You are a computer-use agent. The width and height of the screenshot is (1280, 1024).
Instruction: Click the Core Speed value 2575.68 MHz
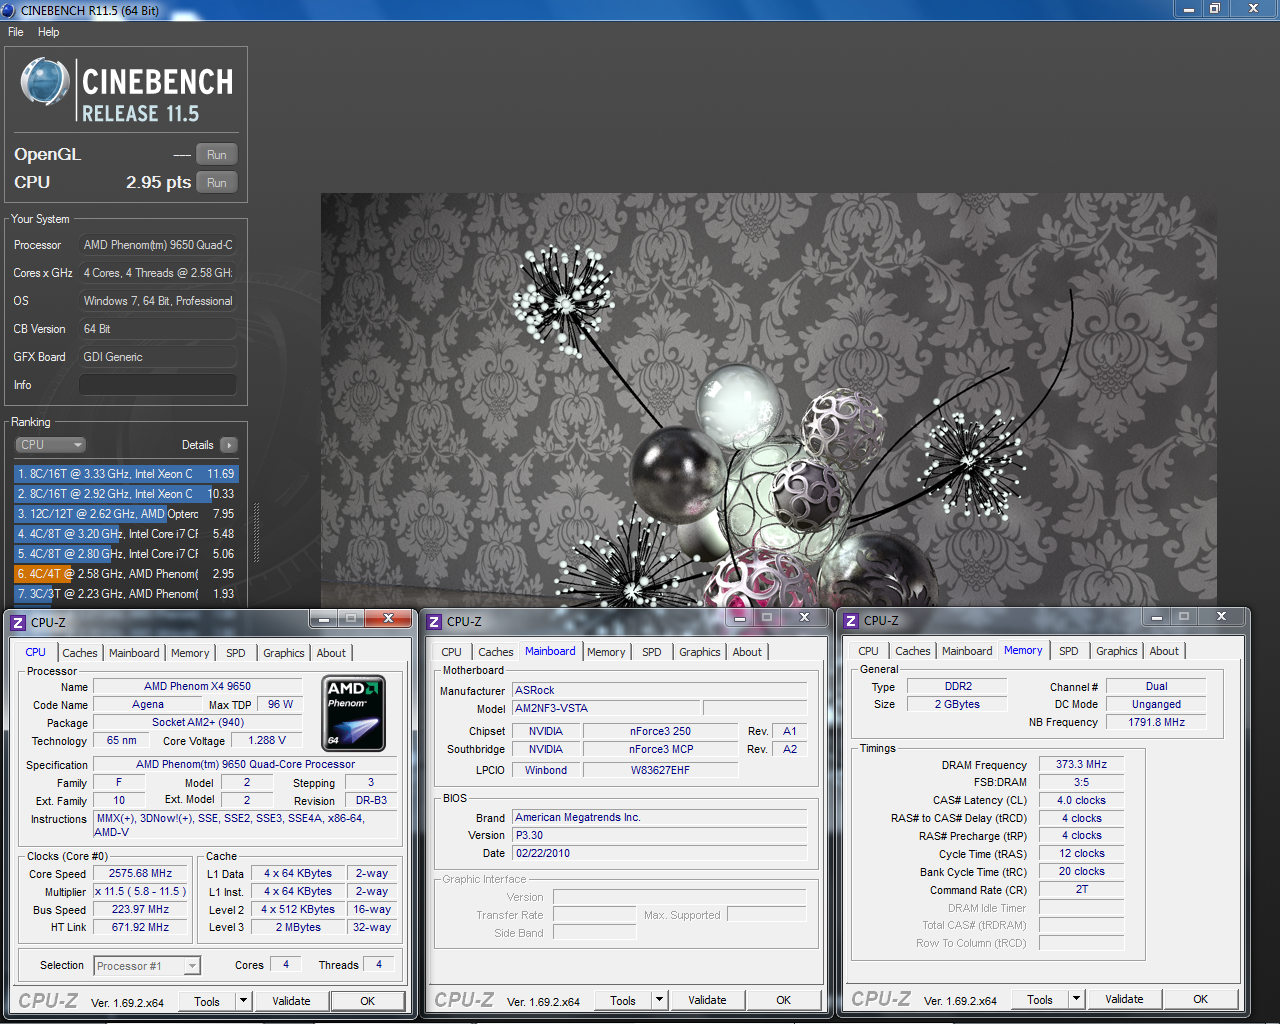point(140,873)
